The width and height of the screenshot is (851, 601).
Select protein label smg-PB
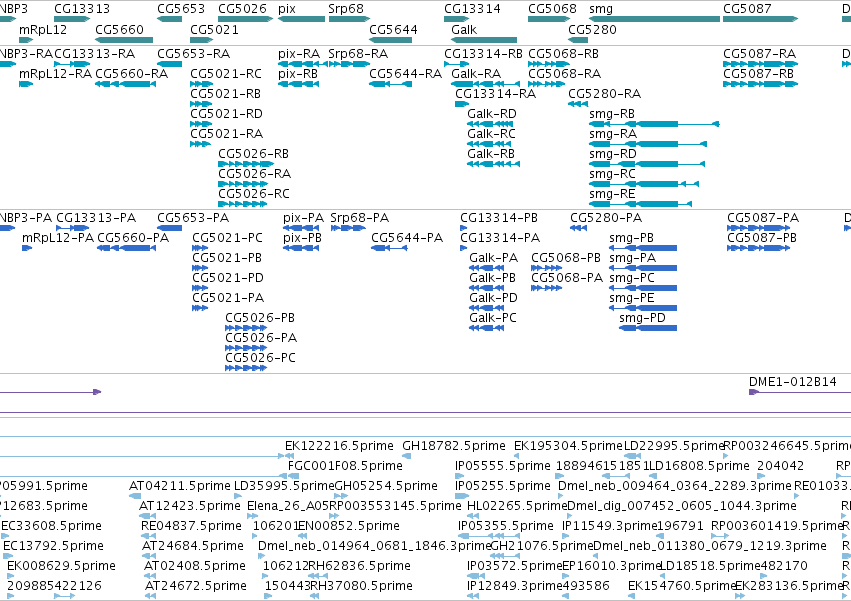pos(632,238)
